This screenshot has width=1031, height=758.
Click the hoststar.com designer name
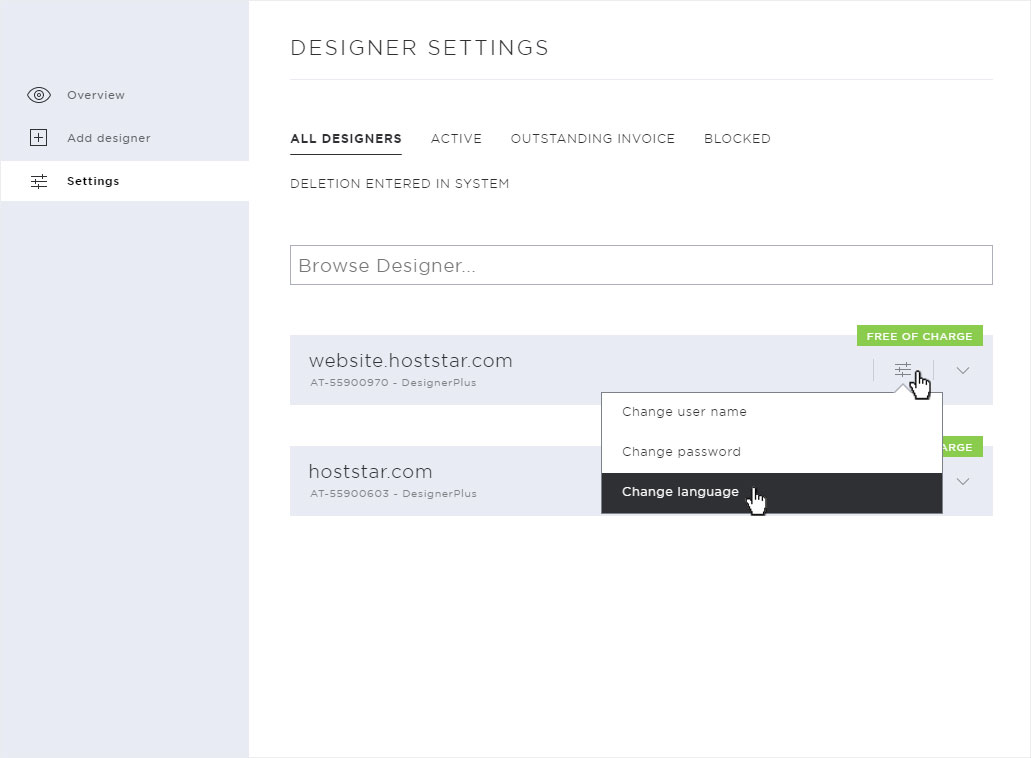(370, 471)
